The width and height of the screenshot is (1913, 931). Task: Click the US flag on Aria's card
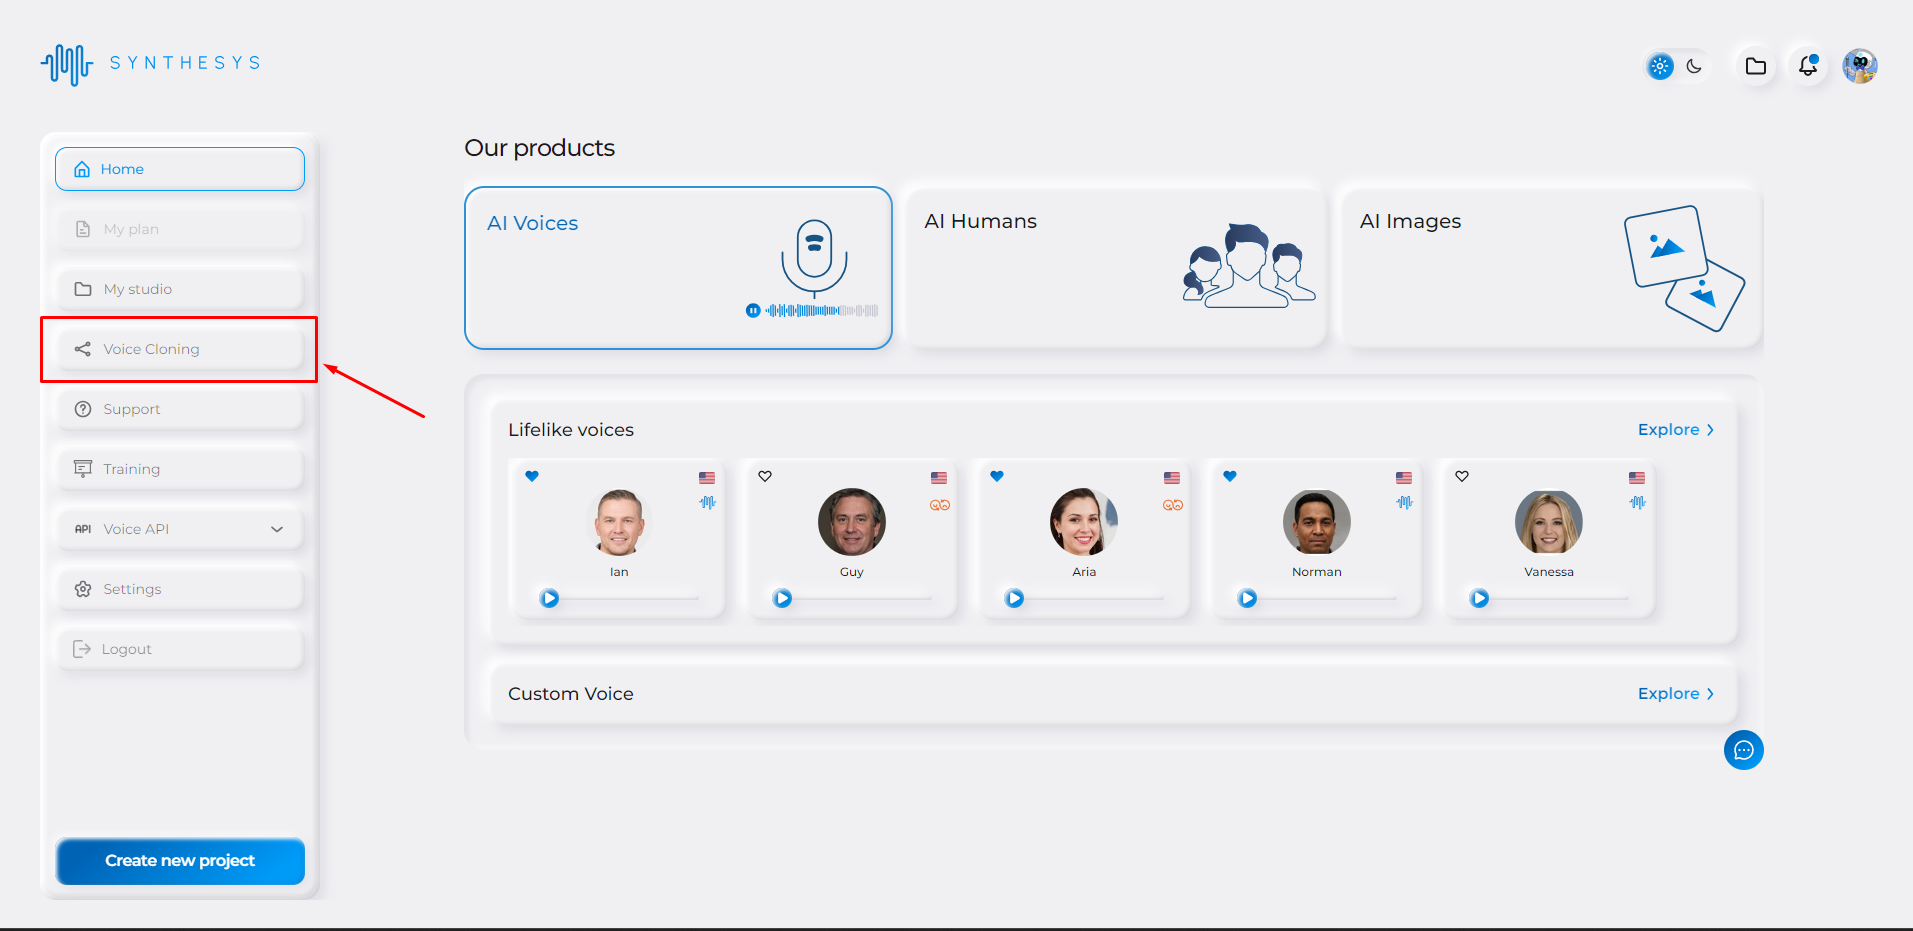pos(1172,478)
